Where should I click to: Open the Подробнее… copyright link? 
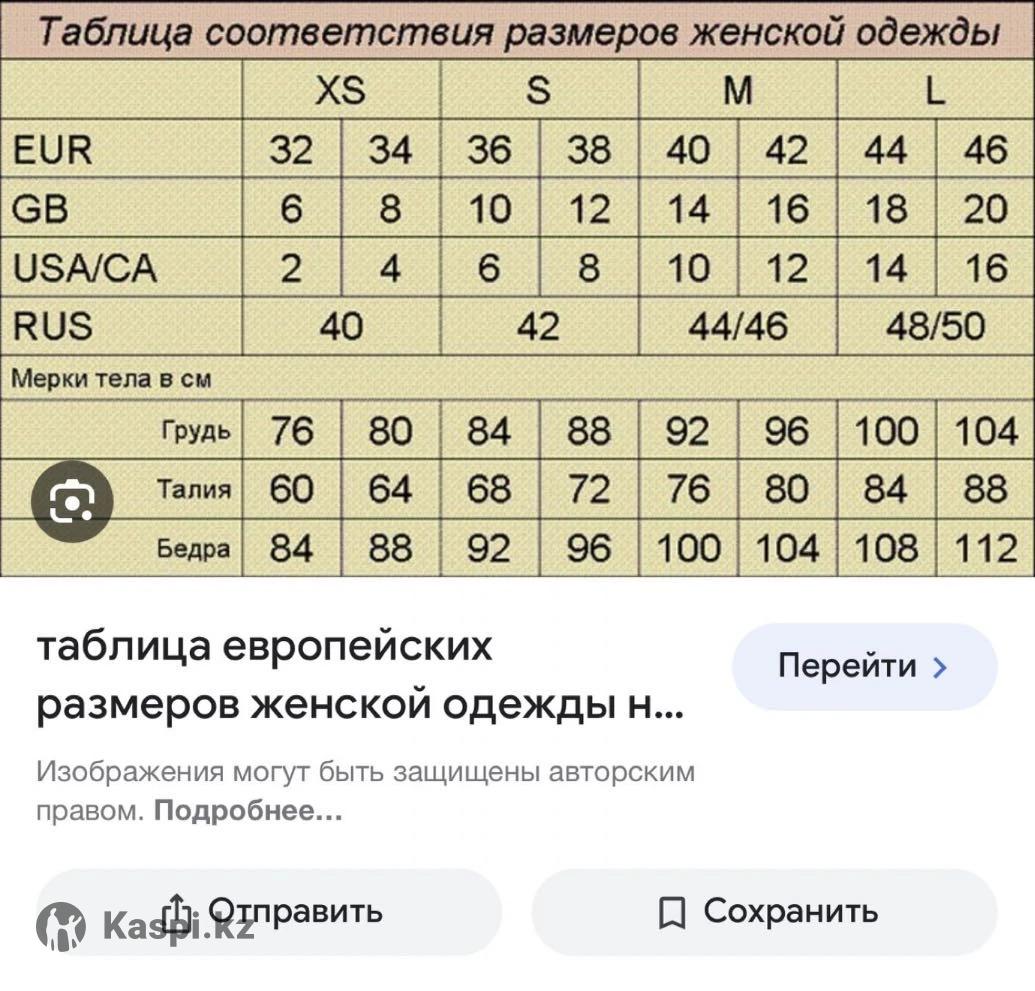click(248, 811)
